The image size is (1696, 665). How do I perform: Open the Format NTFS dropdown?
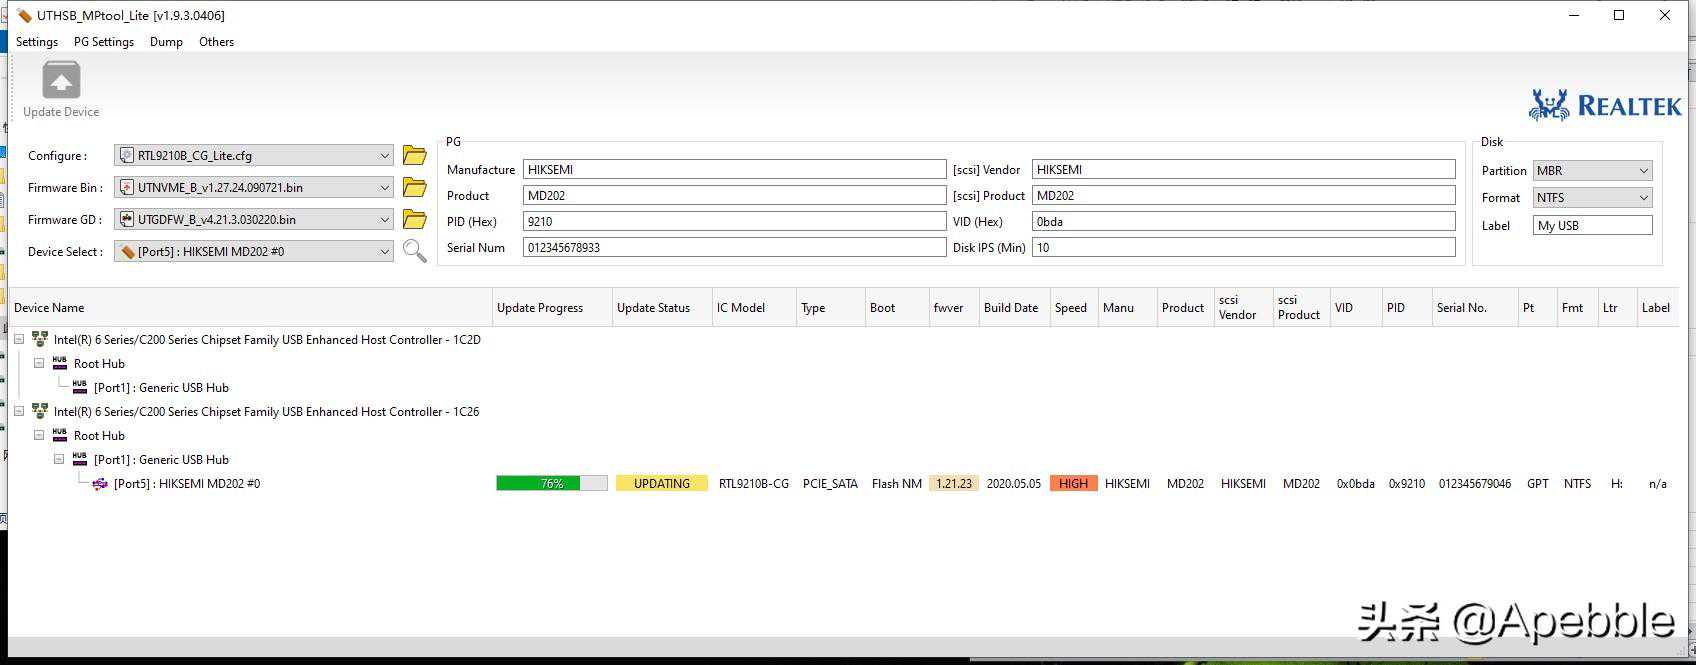click(1642, 198)
